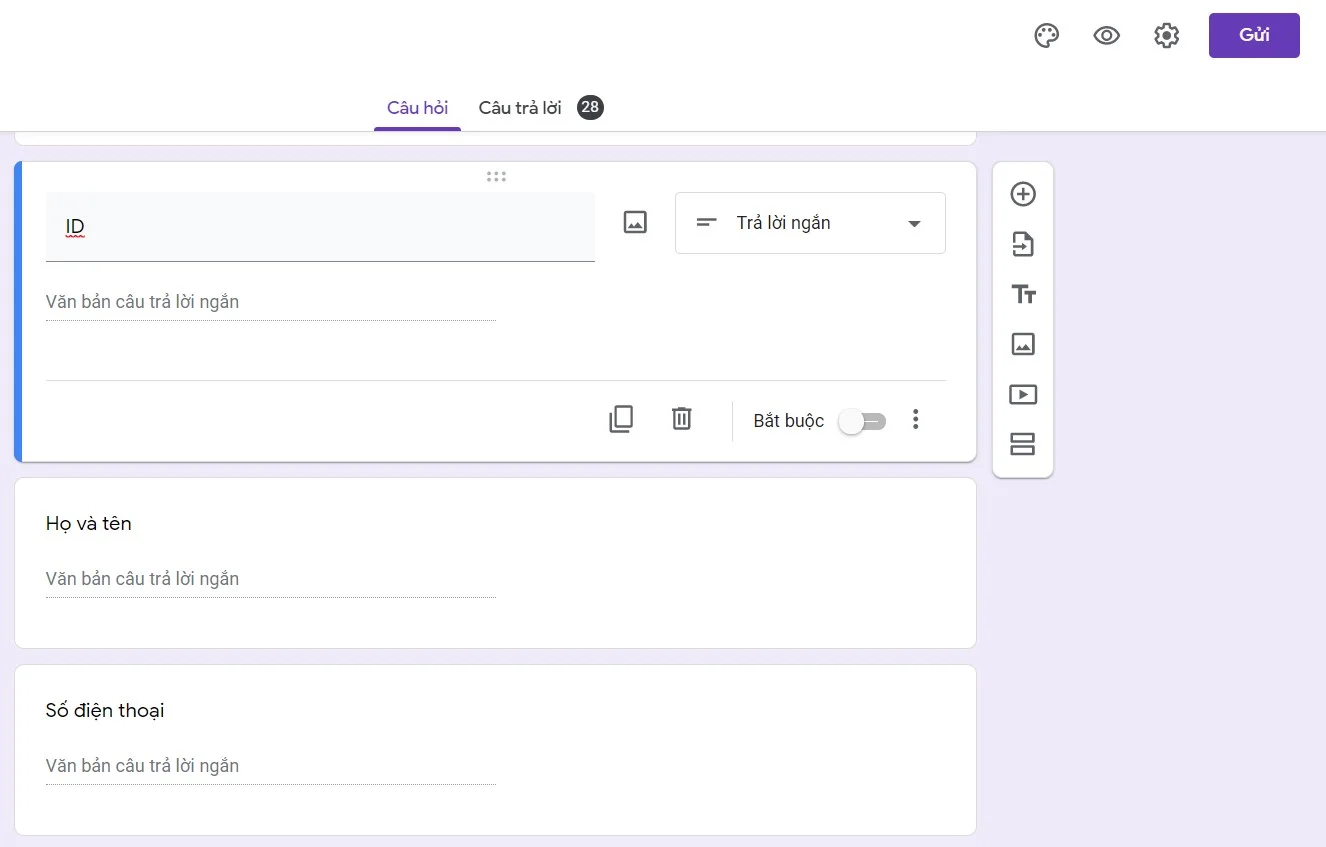1326x847 pixels.
Task: Preview the form with the eye icon
Action: [x=1106, y=36]
